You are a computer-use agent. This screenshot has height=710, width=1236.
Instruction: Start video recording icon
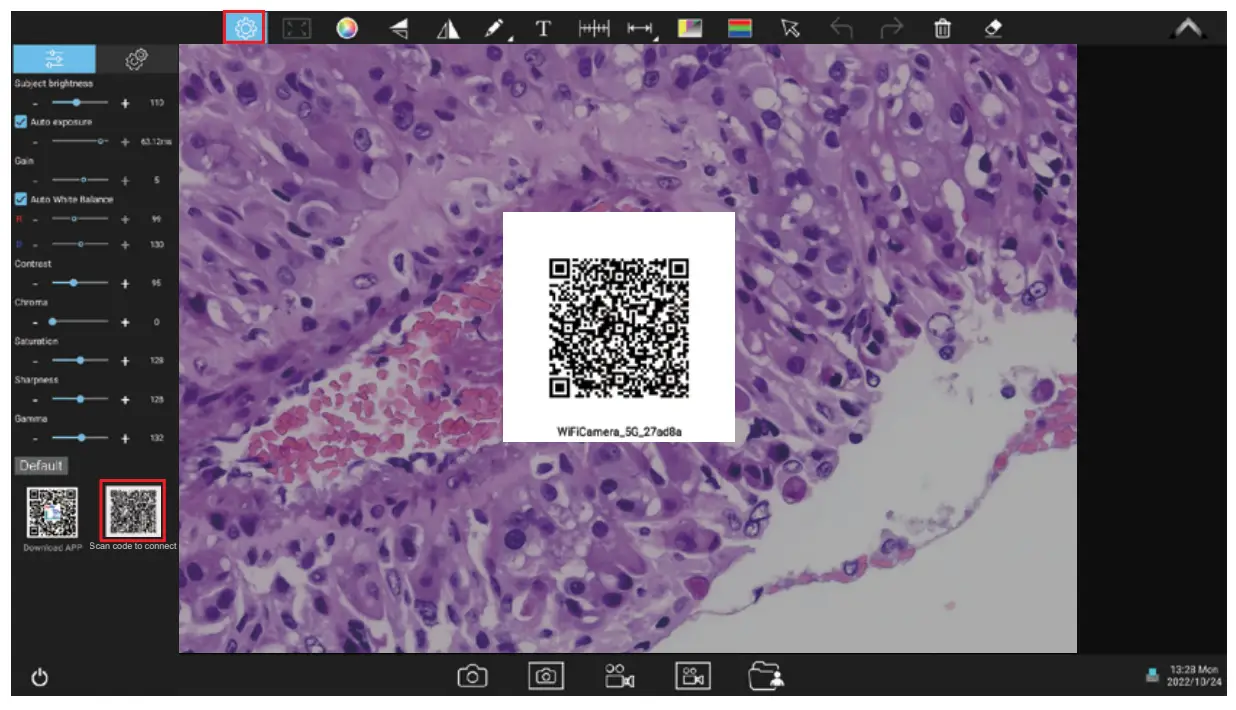pos(620,677)
